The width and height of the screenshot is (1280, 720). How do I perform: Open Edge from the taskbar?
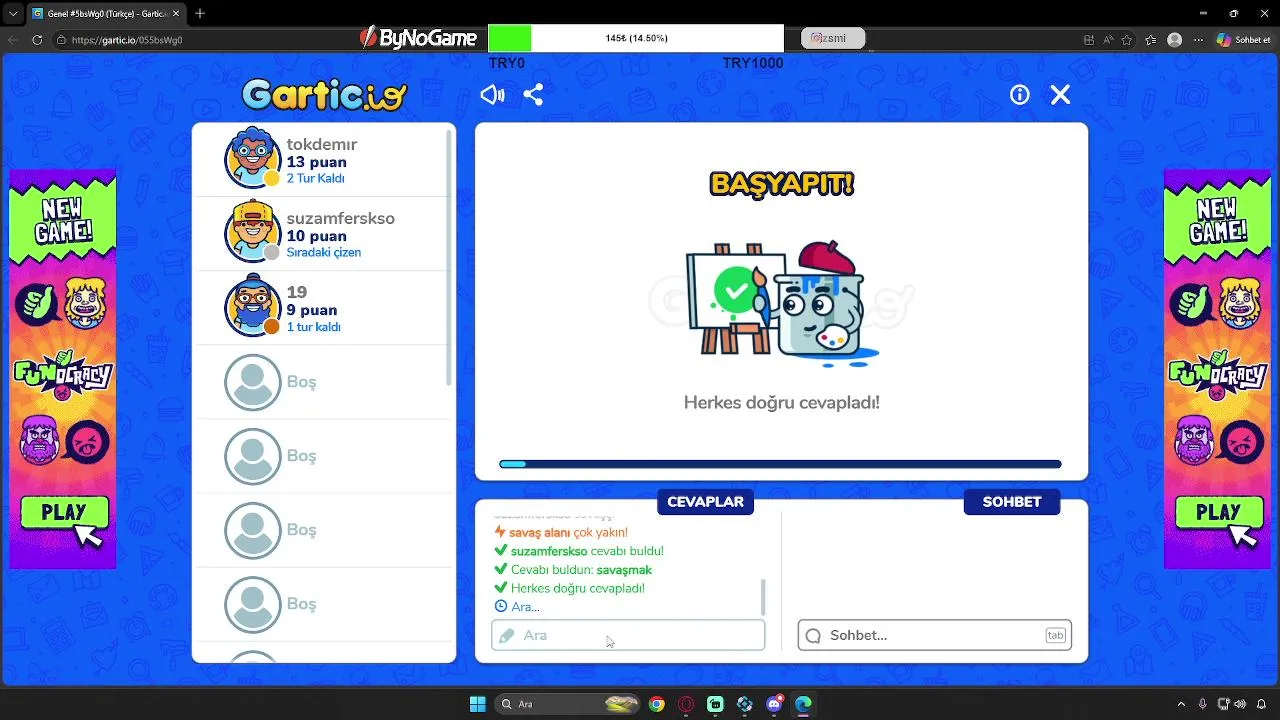click(803, 704)
